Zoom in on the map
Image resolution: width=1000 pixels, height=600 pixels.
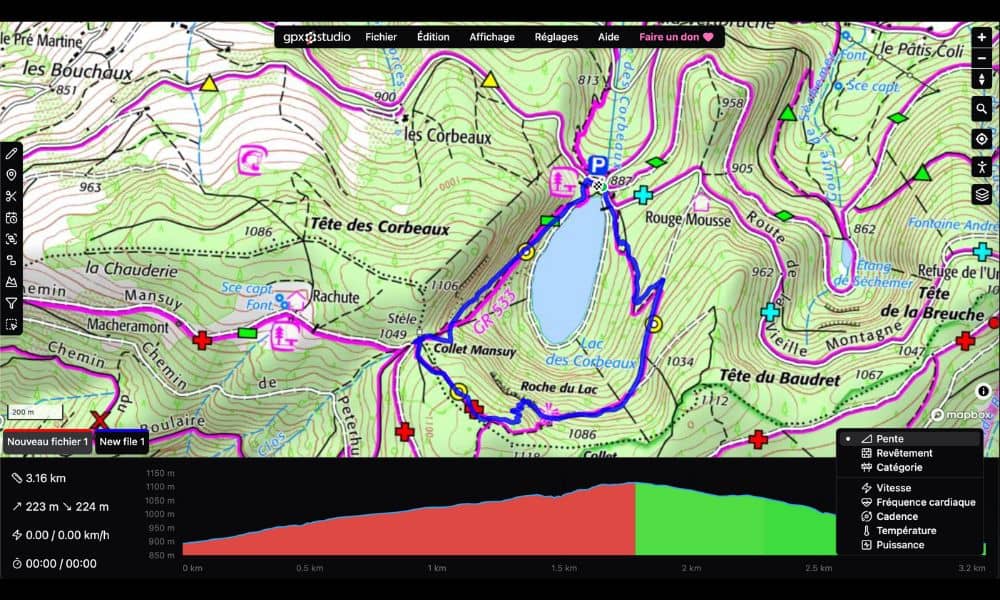pyautogui.click(x=981, y=37)
